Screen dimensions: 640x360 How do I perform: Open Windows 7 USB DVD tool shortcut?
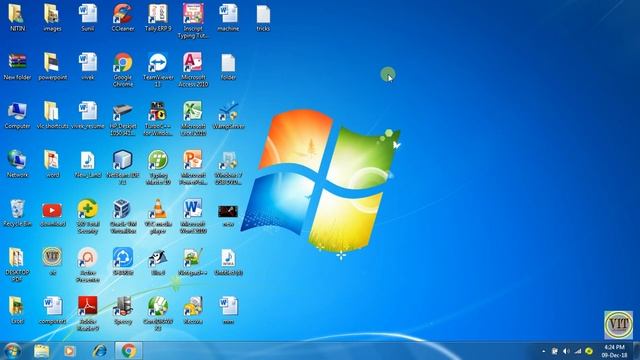228,167
